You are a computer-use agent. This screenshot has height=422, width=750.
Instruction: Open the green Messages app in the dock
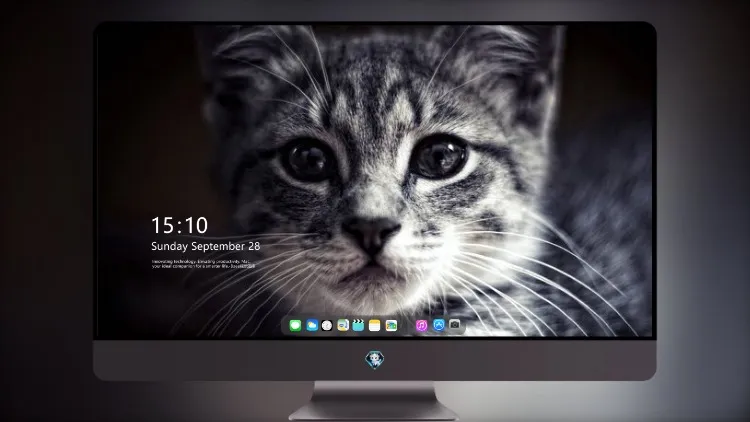click(x=295, y=325)
